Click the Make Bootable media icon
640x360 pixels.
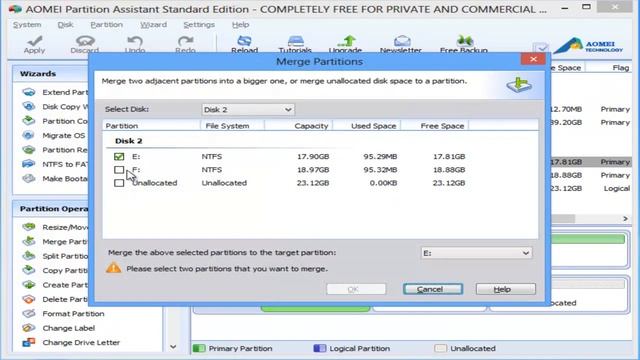pyautogui.click(x=29, y=178)
